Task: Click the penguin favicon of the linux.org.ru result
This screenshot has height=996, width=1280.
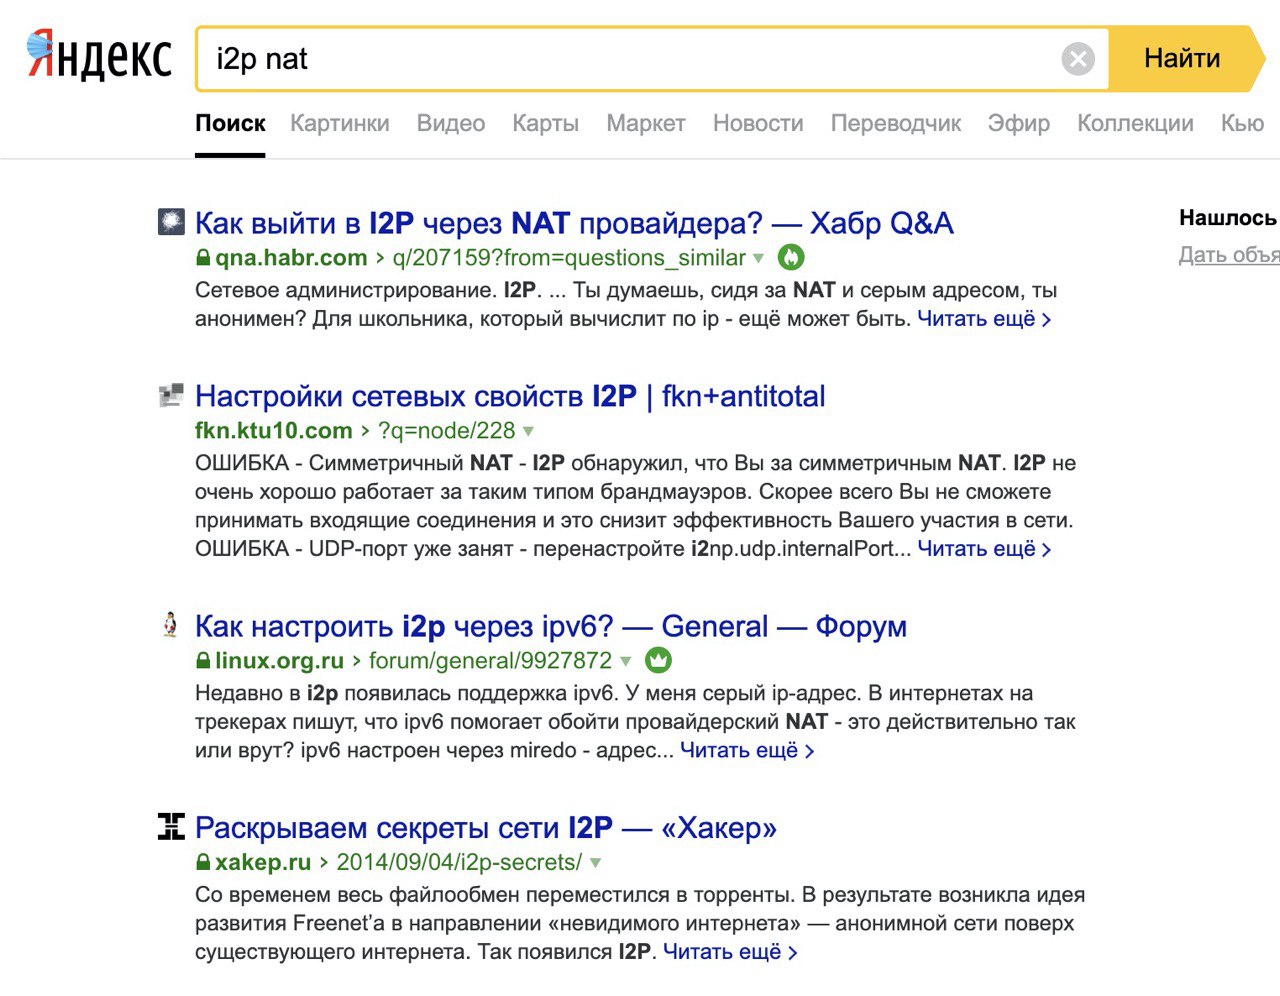Action: pyautogui.click(x=170, y=624)
